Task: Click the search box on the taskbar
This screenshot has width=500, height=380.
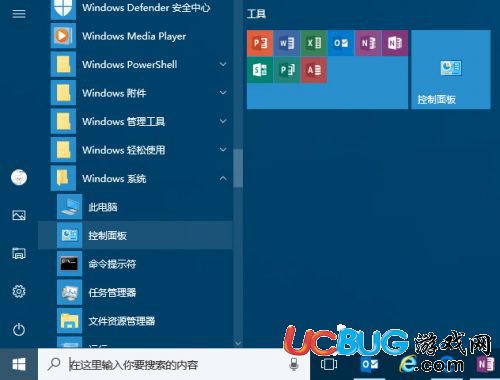Action: pyautogui.click(x=174, y=364)
